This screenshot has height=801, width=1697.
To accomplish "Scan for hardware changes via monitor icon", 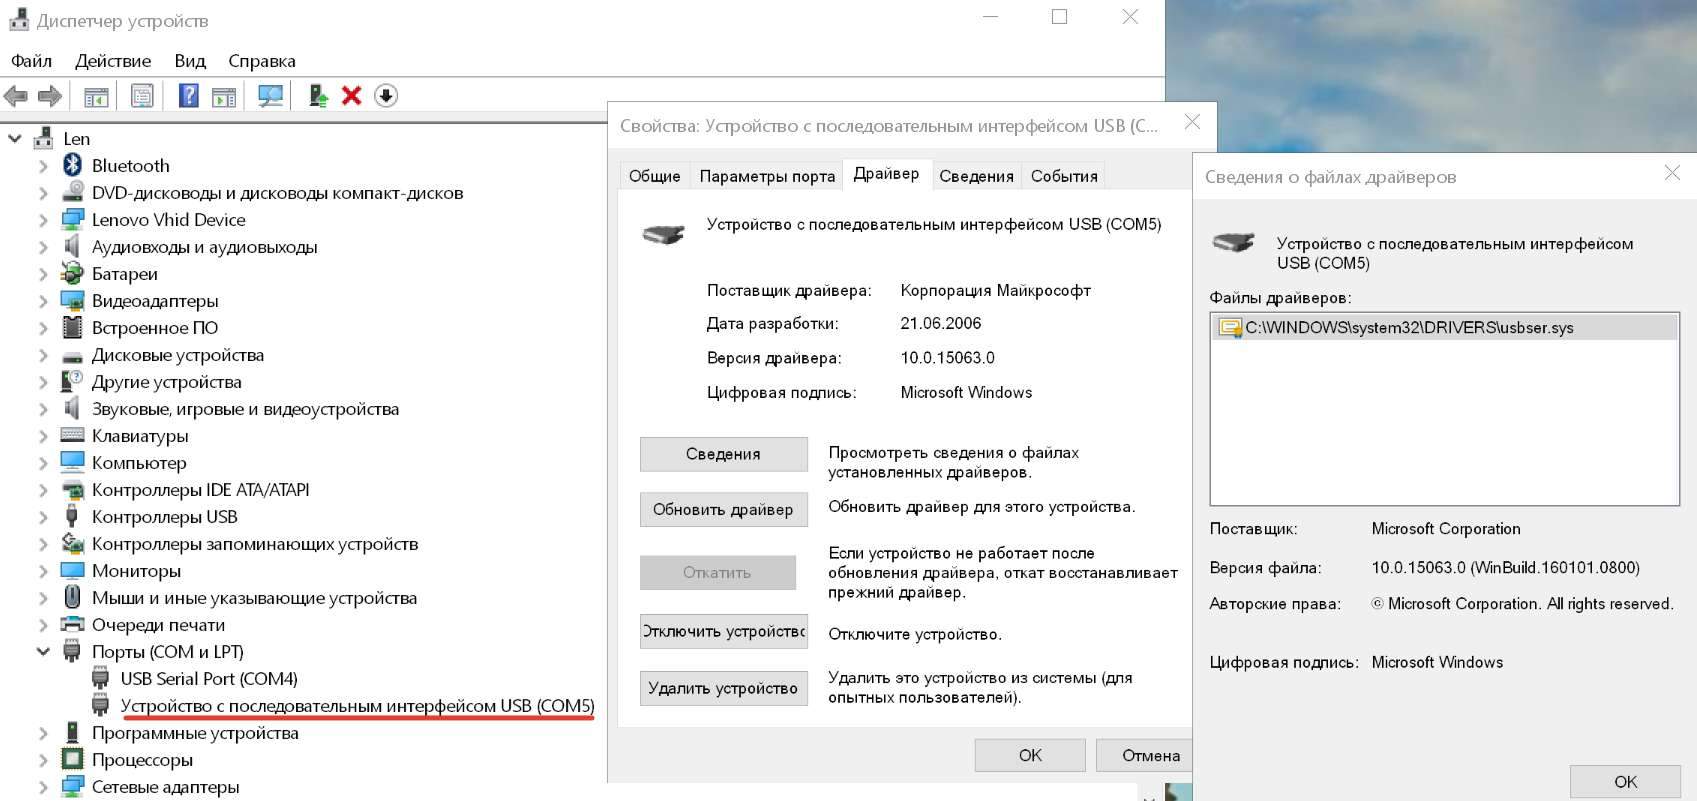I will [270, 96].
